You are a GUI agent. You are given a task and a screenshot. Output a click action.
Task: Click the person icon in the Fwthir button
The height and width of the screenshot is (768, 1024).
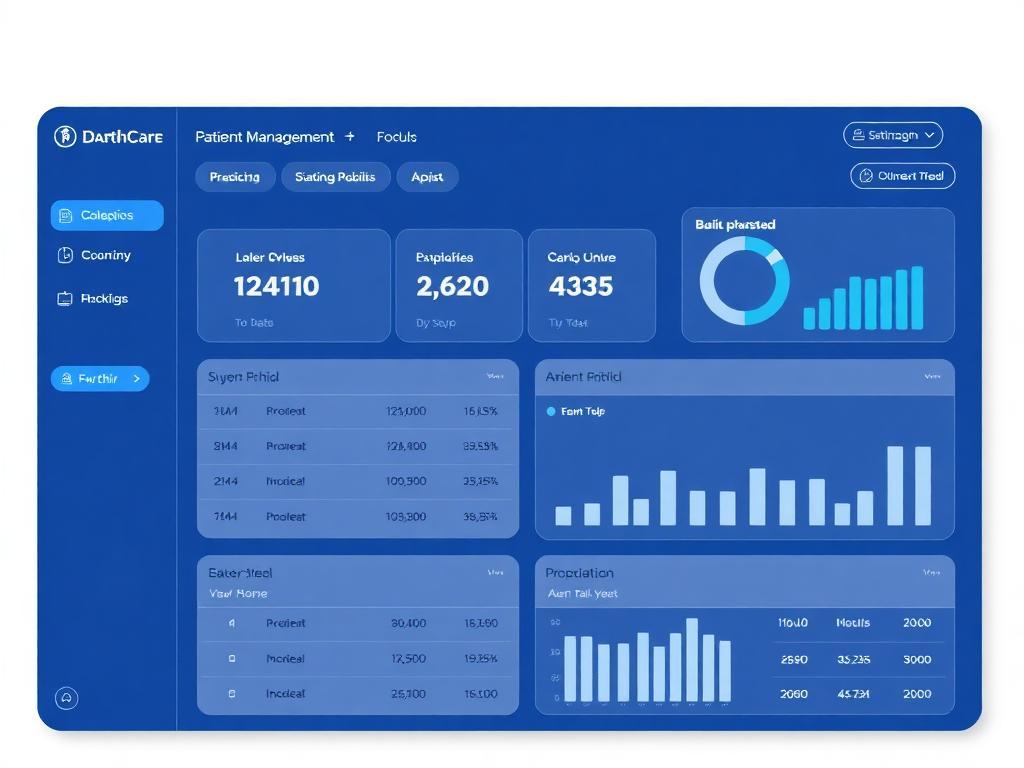[67, 379]
